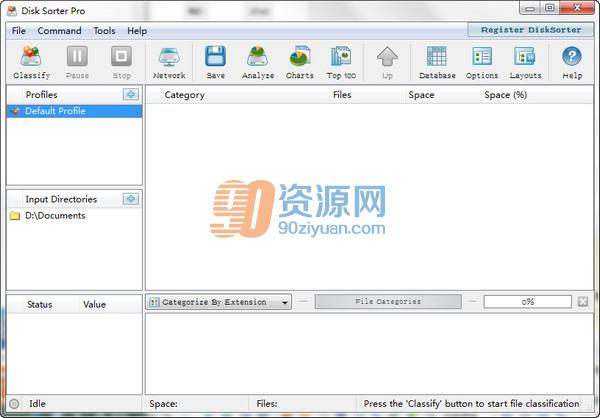The image size is (600, 418).
Task: Click the Profiles panel header
Action: tap(41, 95)
